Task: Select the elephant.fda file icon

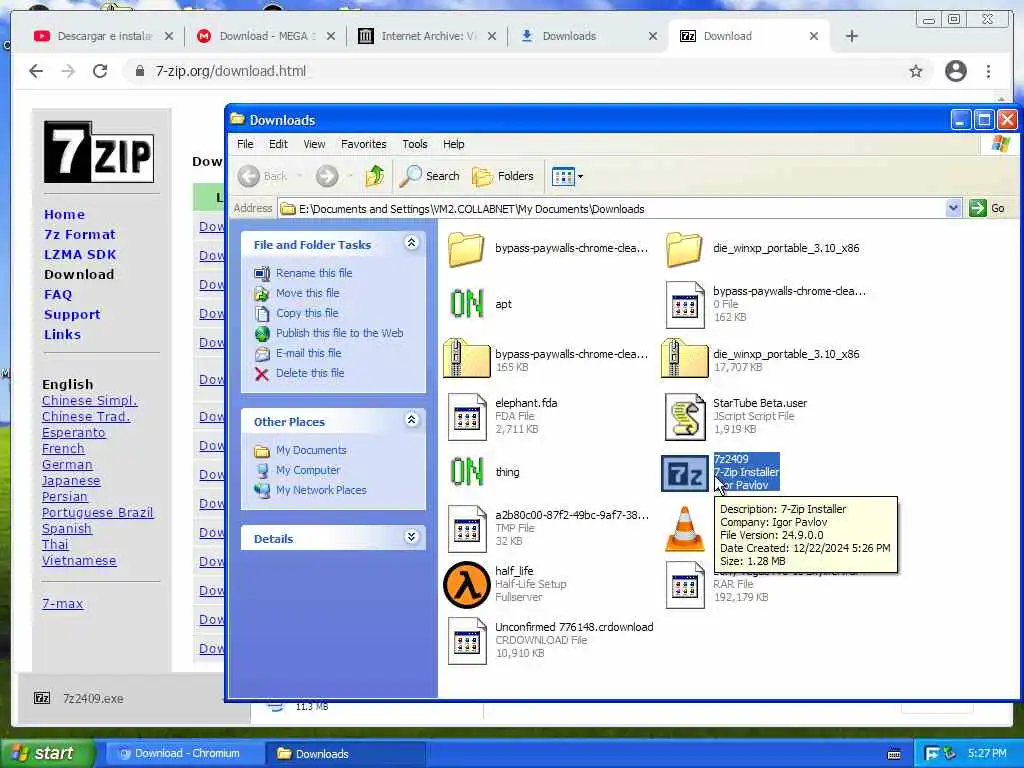Action: 467,417
